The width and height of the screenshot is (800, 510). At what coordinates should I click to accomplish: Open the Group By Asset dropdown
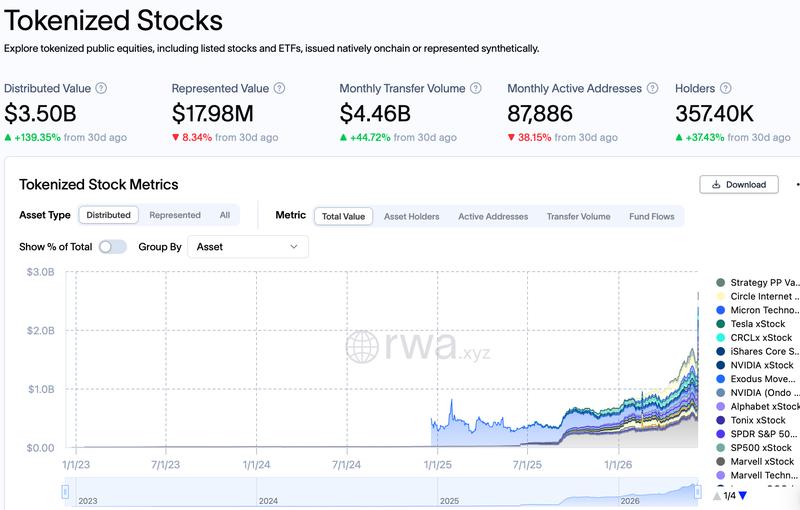tap(248, 247)
